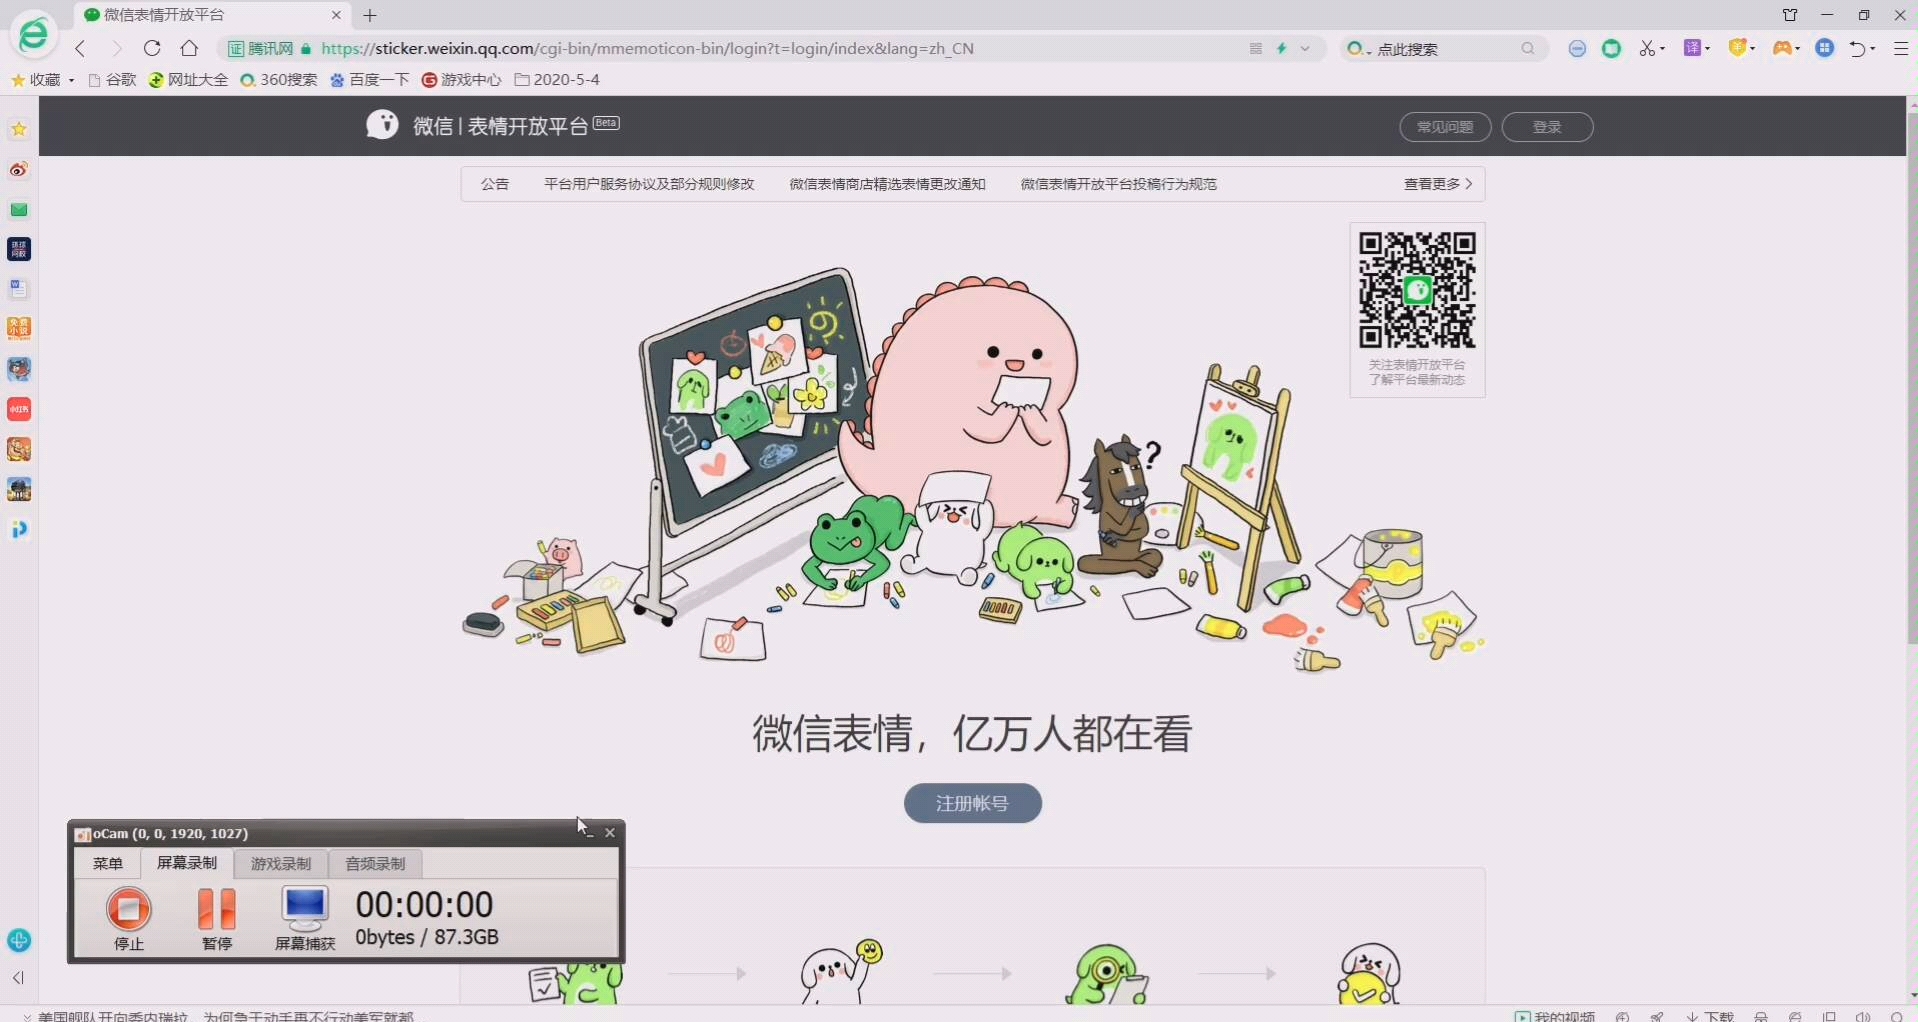
Task: Select the scissors screenshot tool
Action: coord(1646,48)
